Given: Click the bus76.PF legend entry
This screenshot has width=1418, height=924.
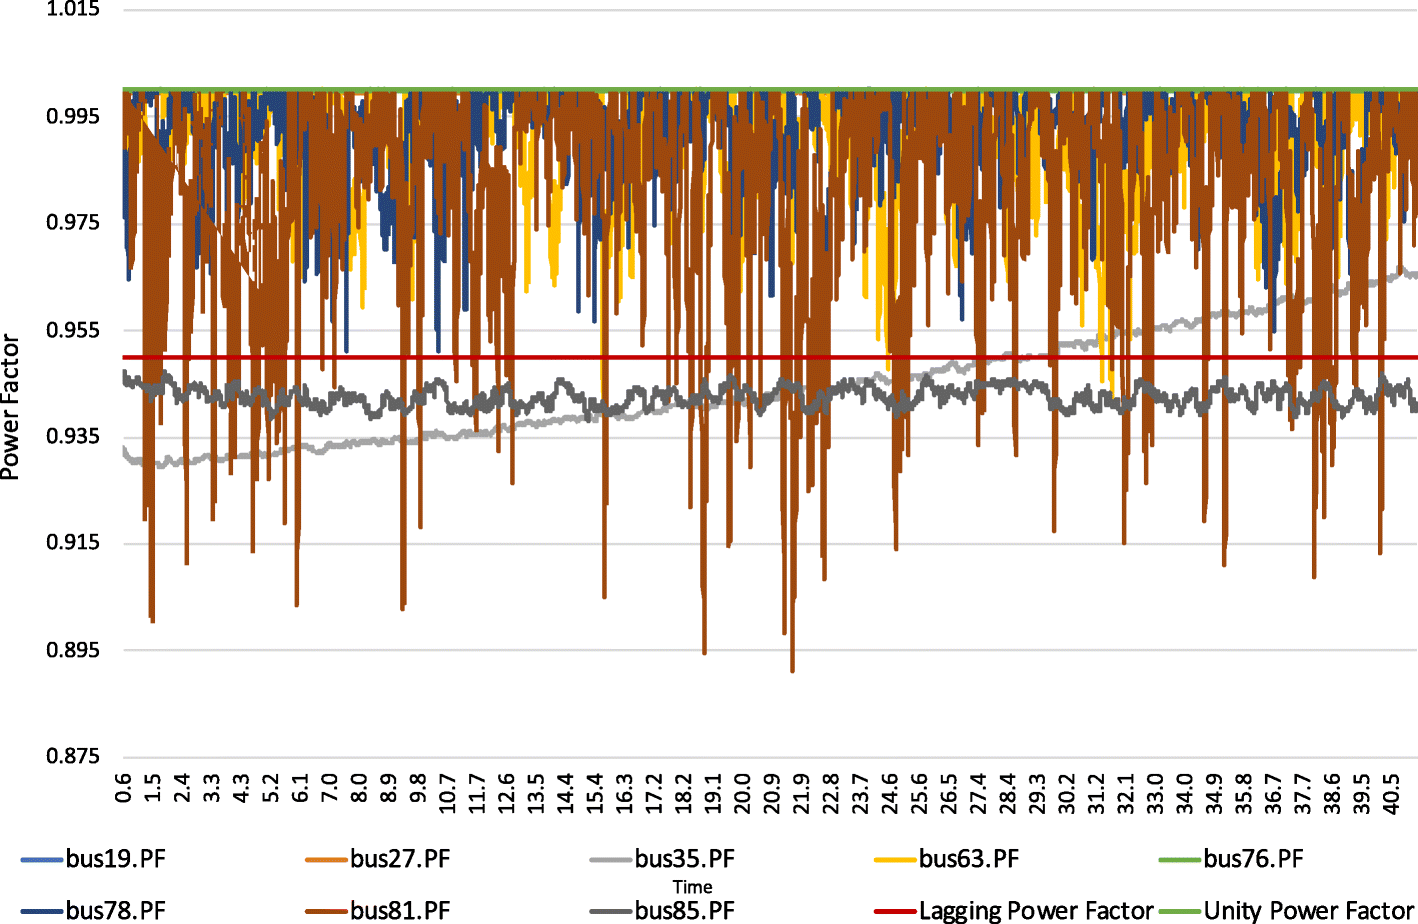Looking at the screenshot, I should (x=1230, y=859).
